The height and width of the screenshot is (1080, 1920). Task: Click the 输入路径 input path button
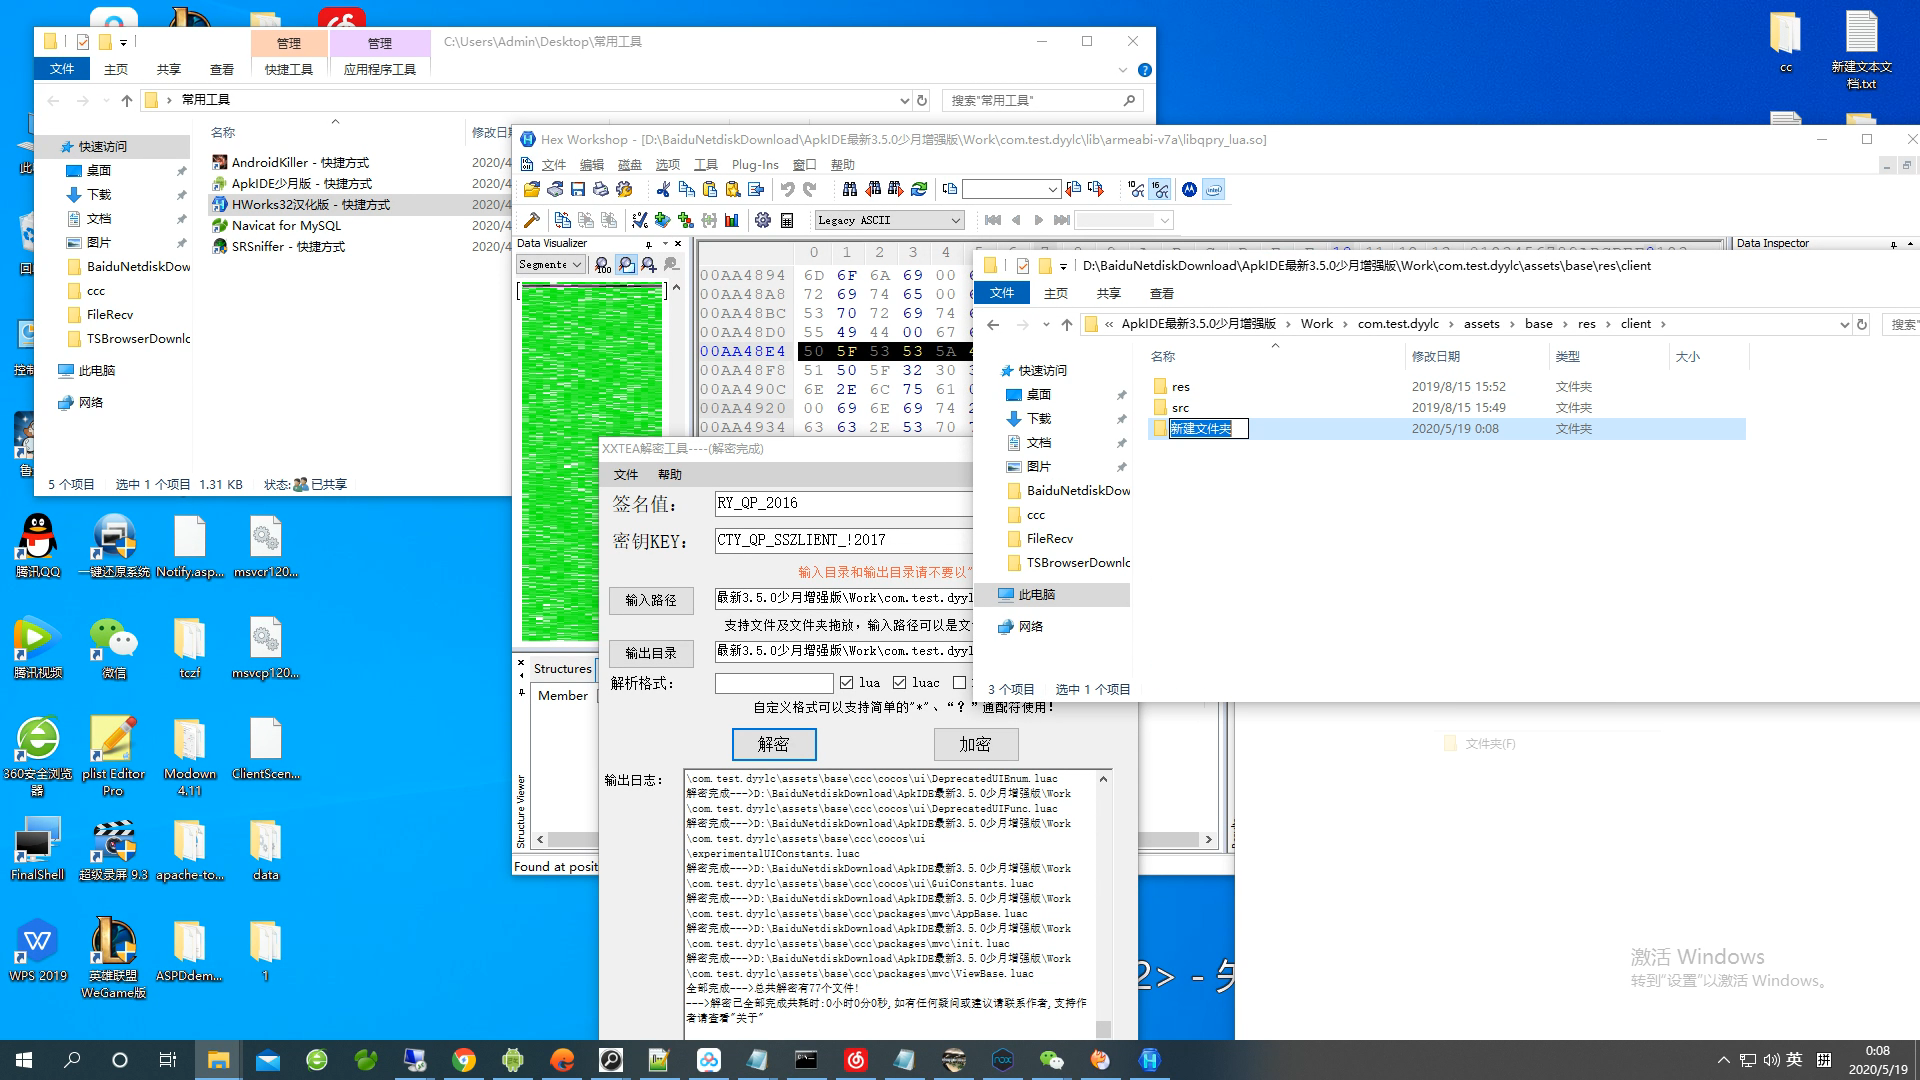click(x=651, y=600)
